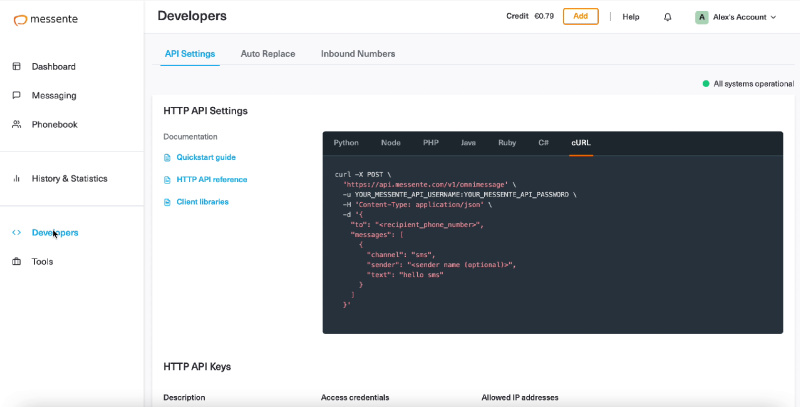Open notifications bell icon
This screenshot has width=800, height=407.
pyautogui.click(x=667, y=17)
